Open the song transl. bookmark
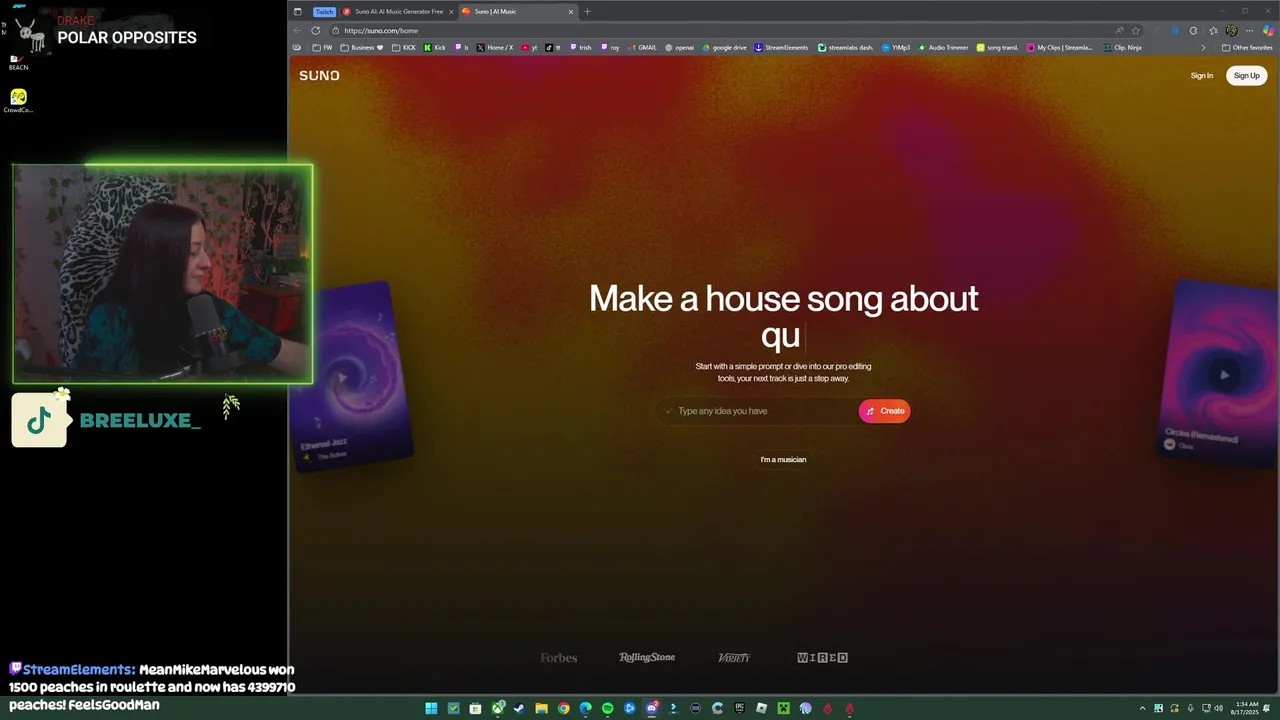 click(998, 47)
